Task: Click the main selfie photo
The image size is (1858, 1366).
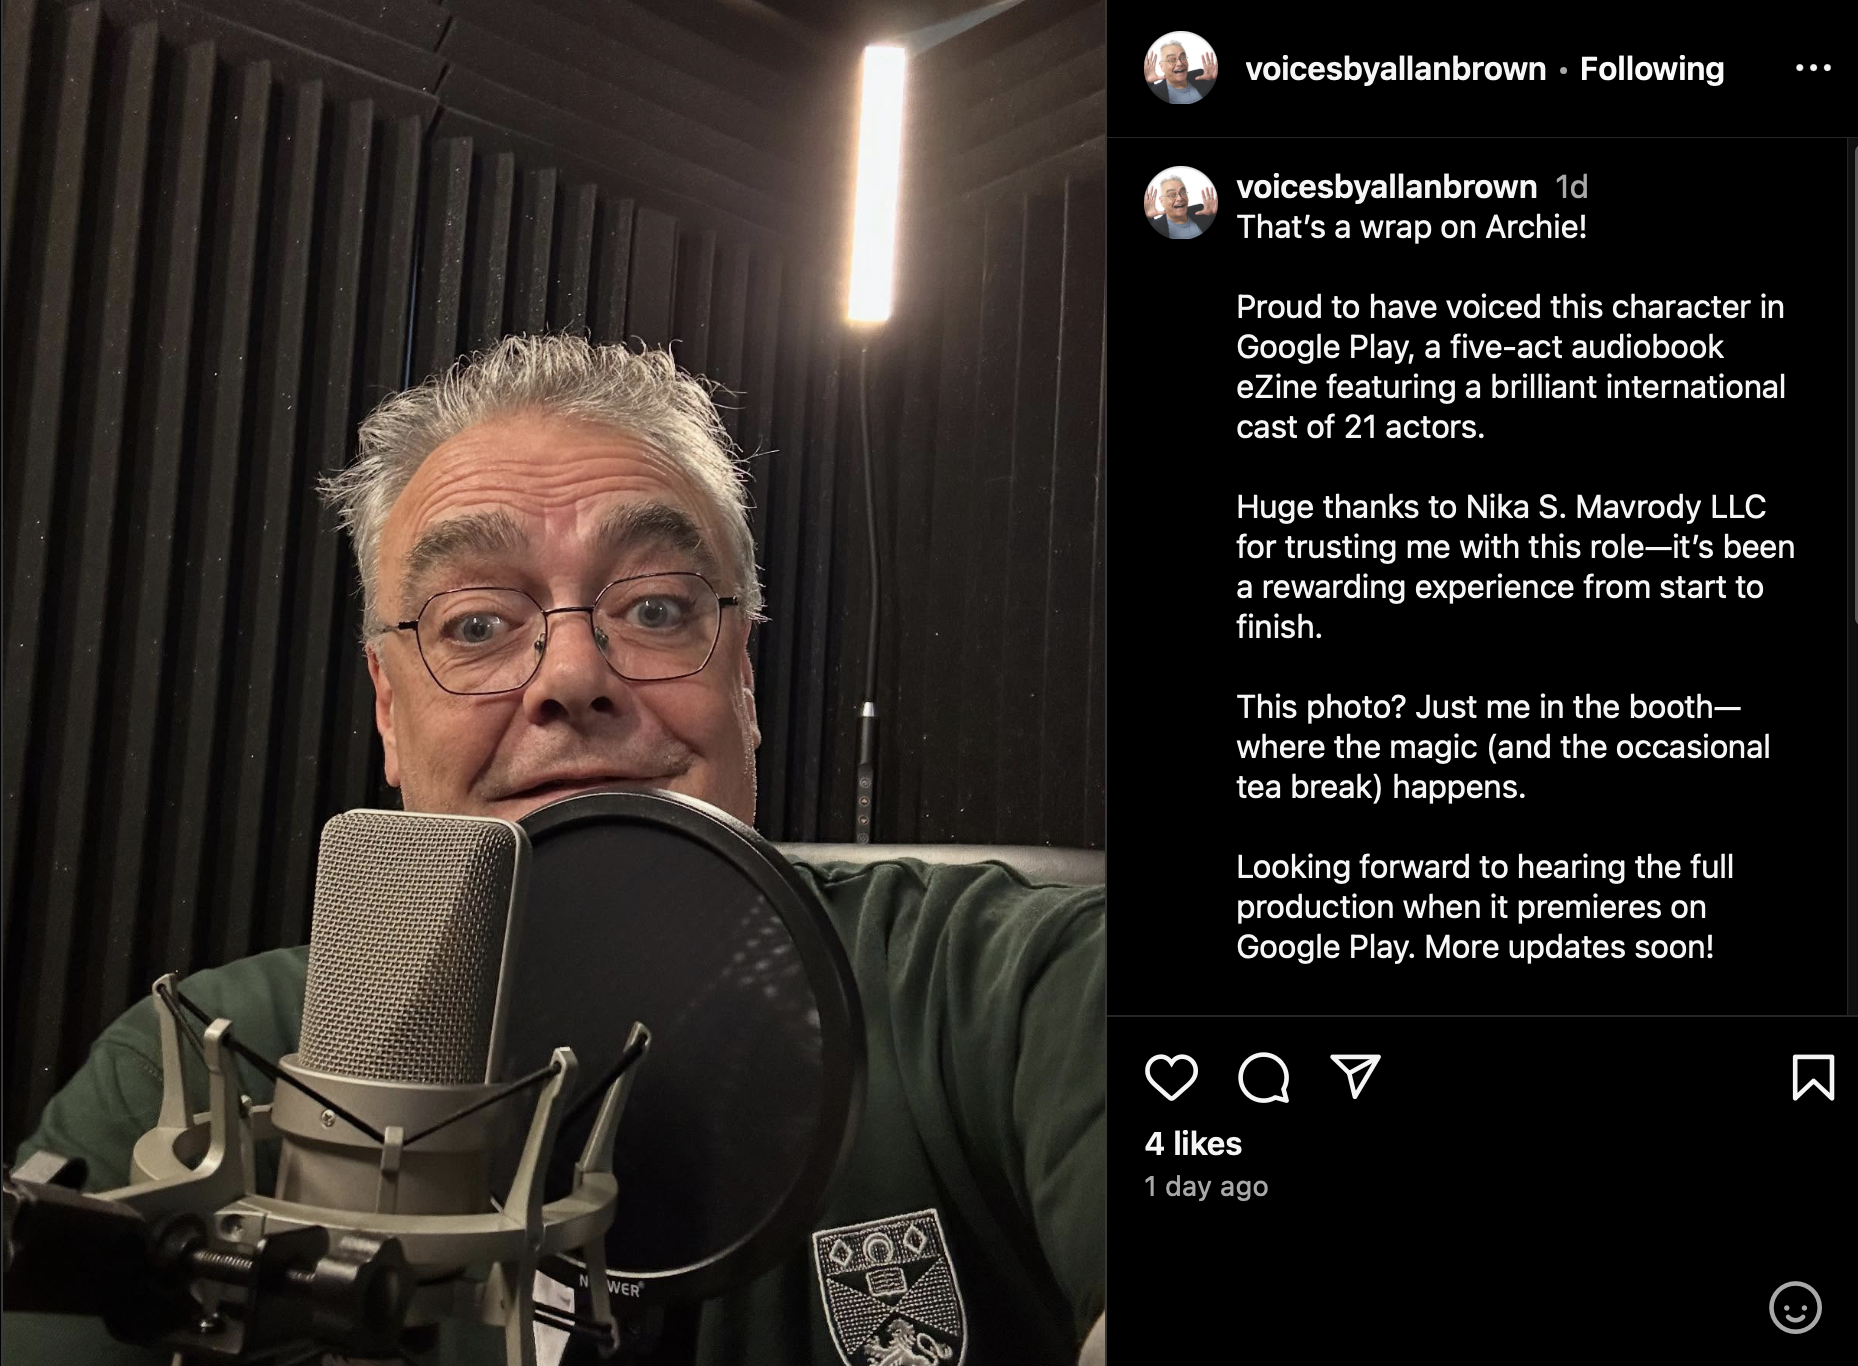Action: (x=553, y=683)
